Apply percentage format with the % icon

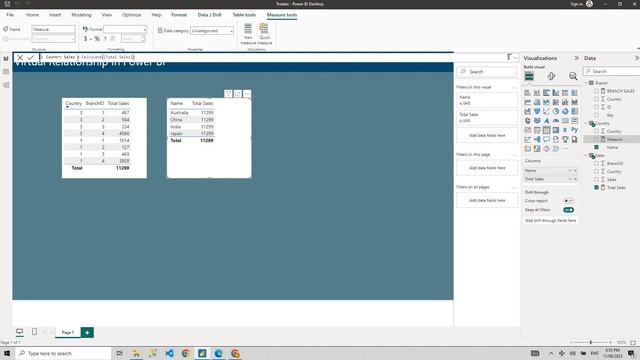pyautogui.click(x=97, y=39)
